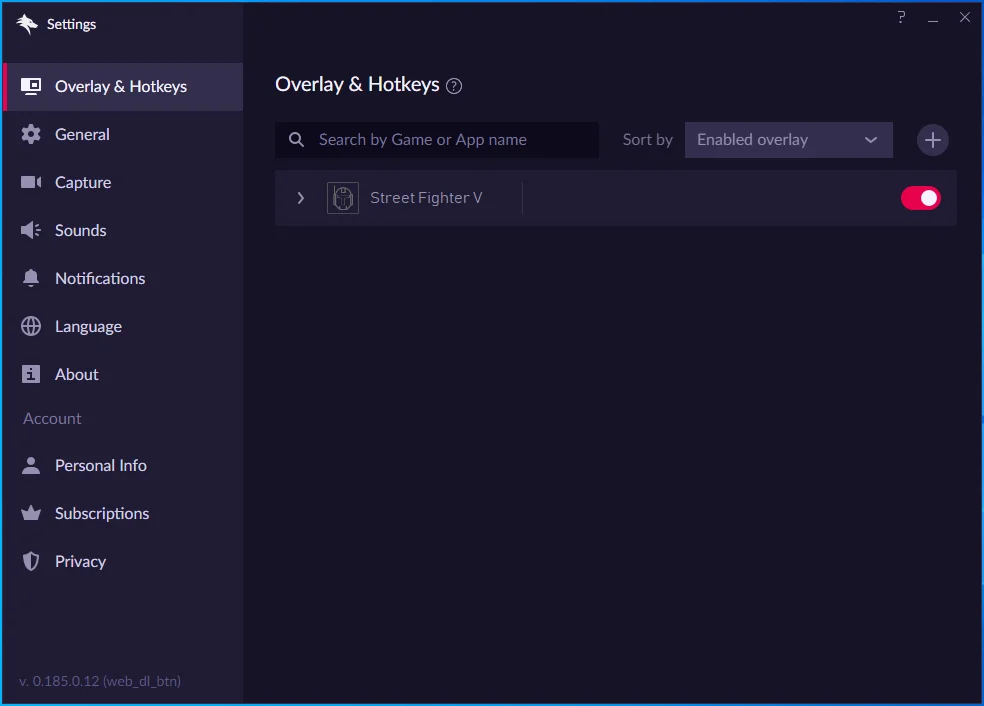Click the Overwolf wolf logo icon

27,24
